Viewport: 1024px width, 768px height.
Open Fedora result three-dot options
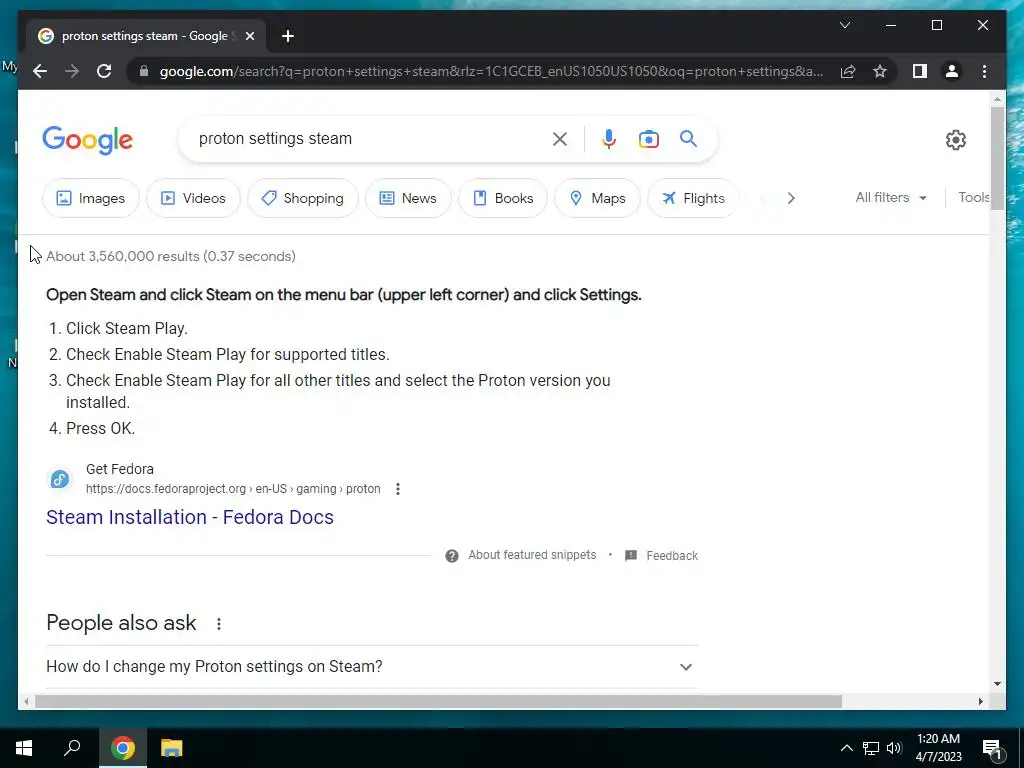click(398, 489)
